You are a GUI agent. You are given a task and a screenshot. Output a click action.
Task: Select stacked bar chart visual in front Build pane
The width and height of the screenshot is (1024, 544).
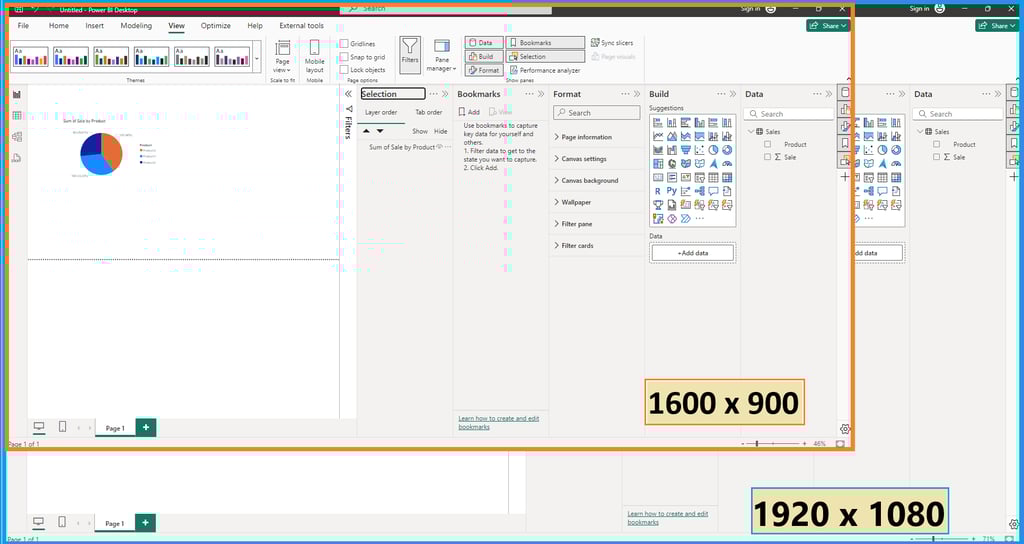[658, 122]
